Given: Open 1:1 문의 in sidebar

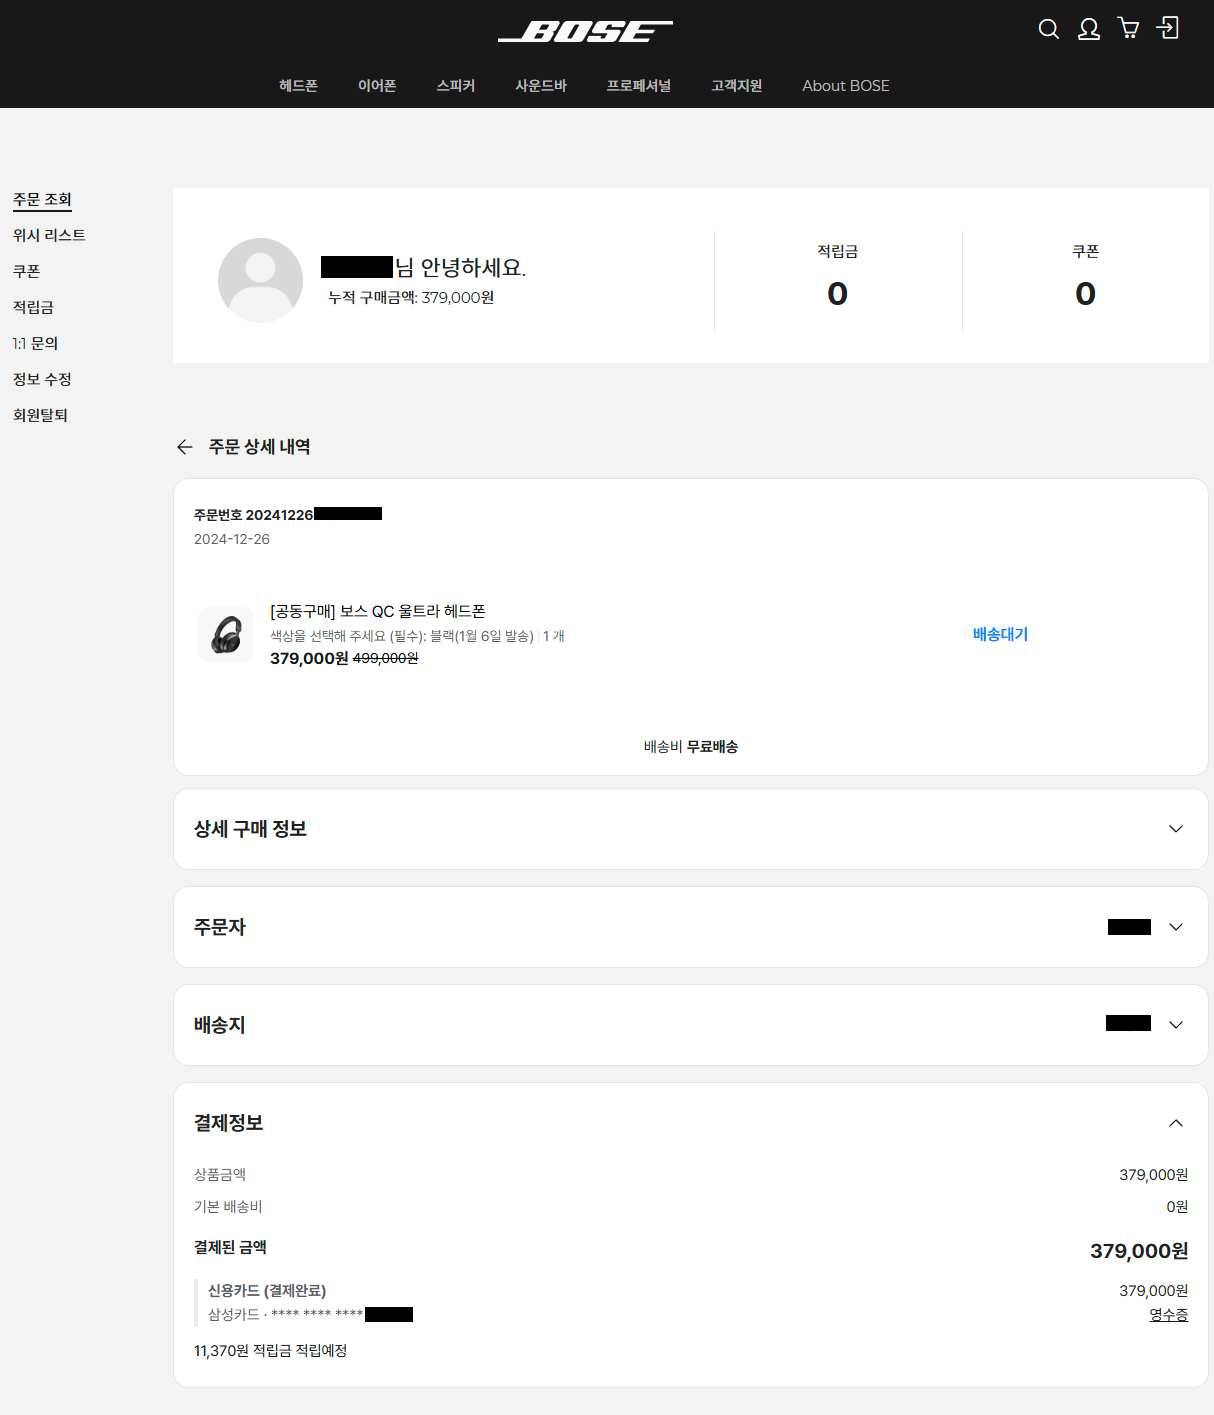Looking at the screenshot, I should (x=35, y=343).
